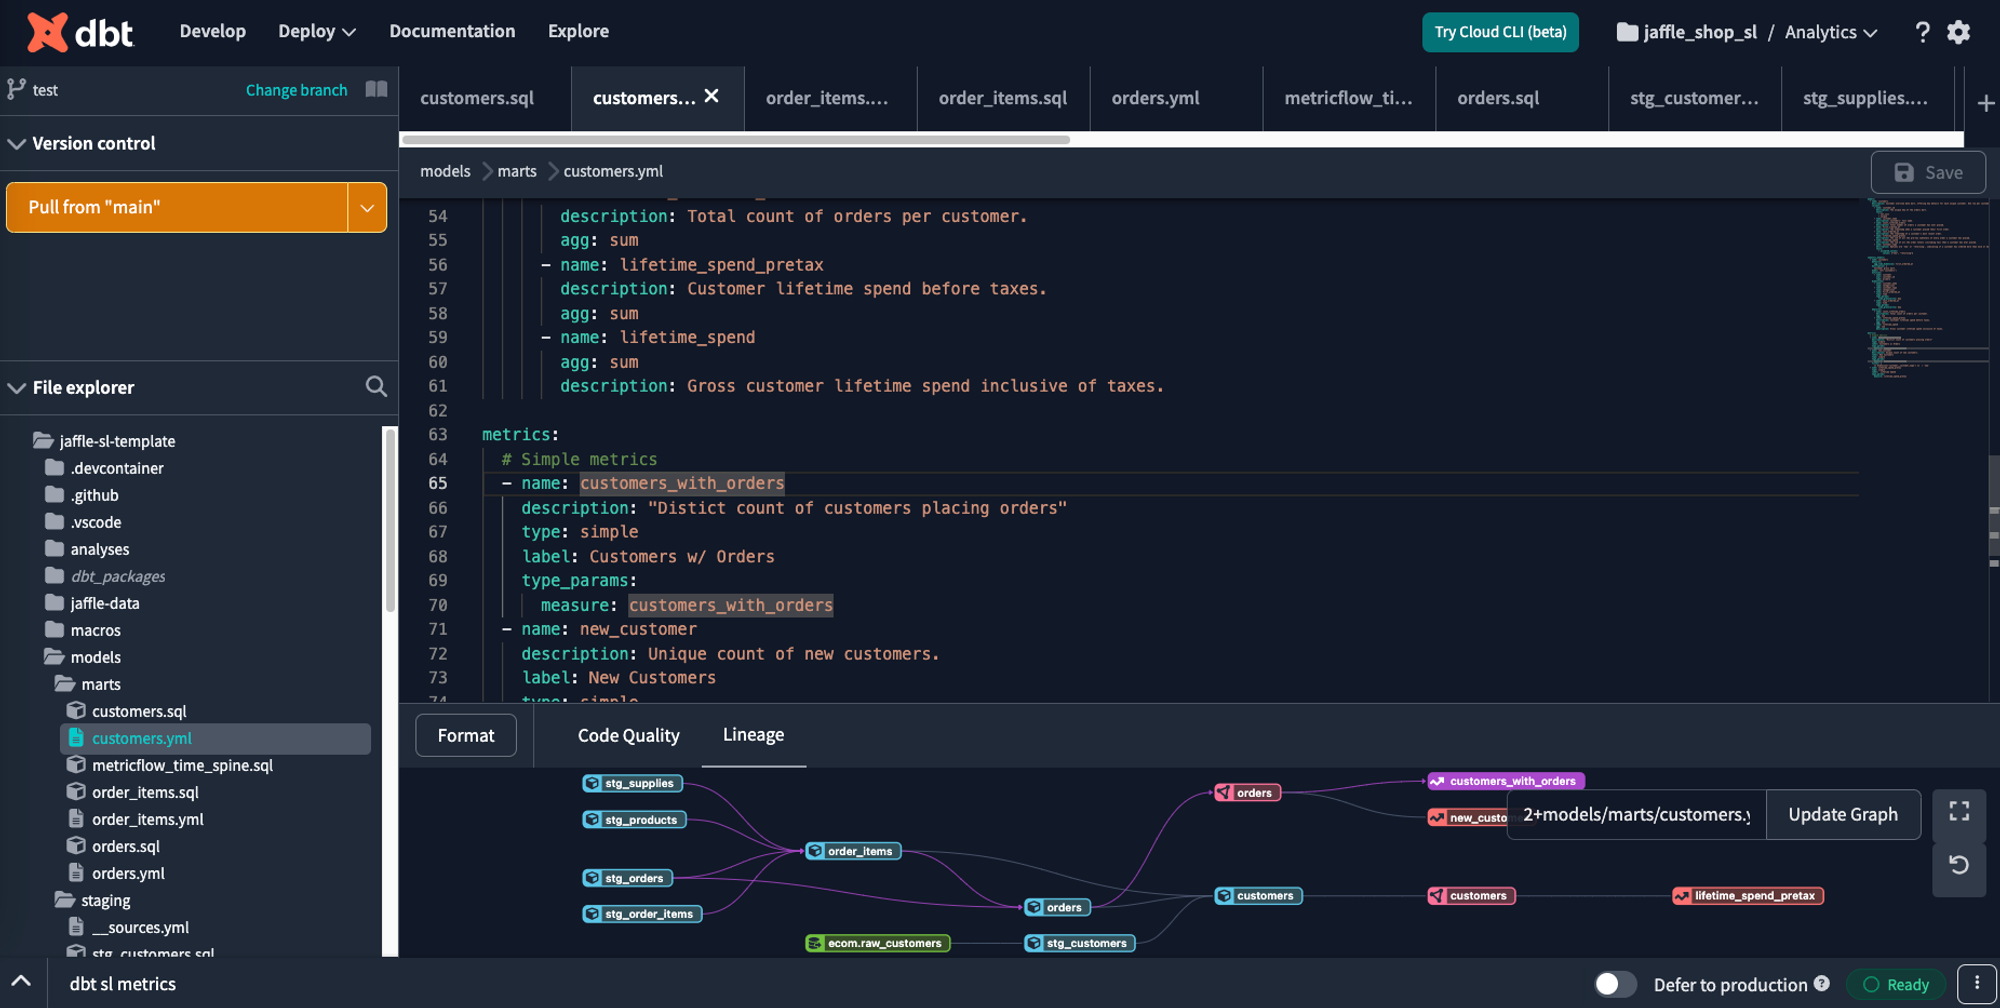This screenshot has height=1008, width=2000.
Task: Open the Deploy menu
Action: tap(317, 31)
